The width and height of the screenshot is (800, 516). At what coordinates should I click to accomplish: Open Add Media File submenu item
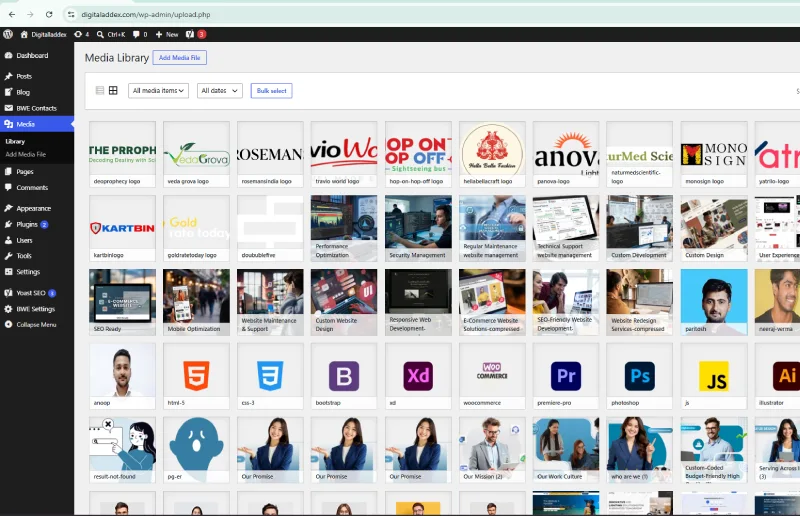click(x=26, y=154)
